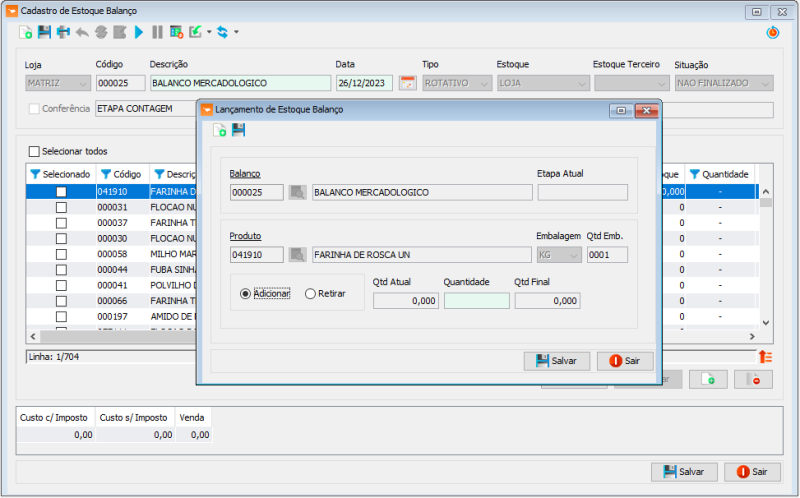Click code cell 000030 in the grid
Screen dimensions: 800x498
pos(122,238)
